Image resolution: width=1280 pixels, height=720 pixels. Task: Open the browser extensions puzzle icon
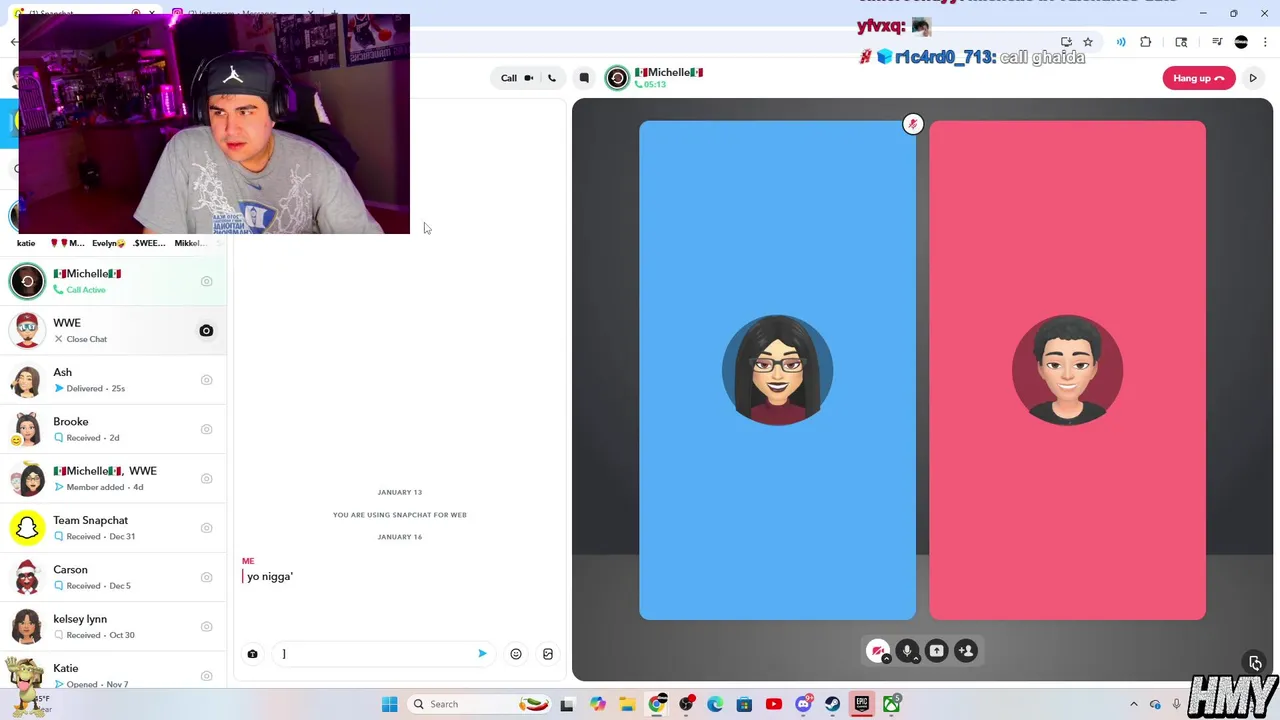point(1146,42)
